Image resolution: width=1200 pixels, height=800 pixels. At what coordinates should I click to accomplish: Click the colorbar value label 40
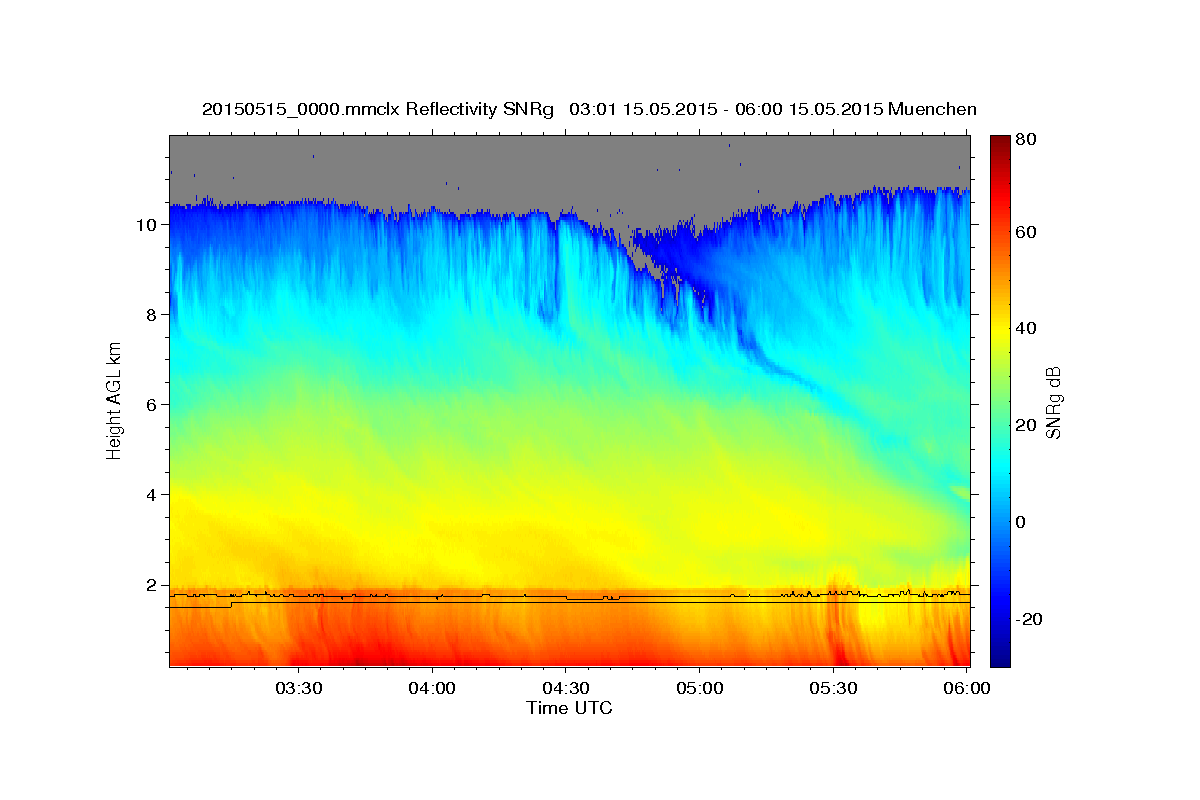click(x=1028, y=328)
